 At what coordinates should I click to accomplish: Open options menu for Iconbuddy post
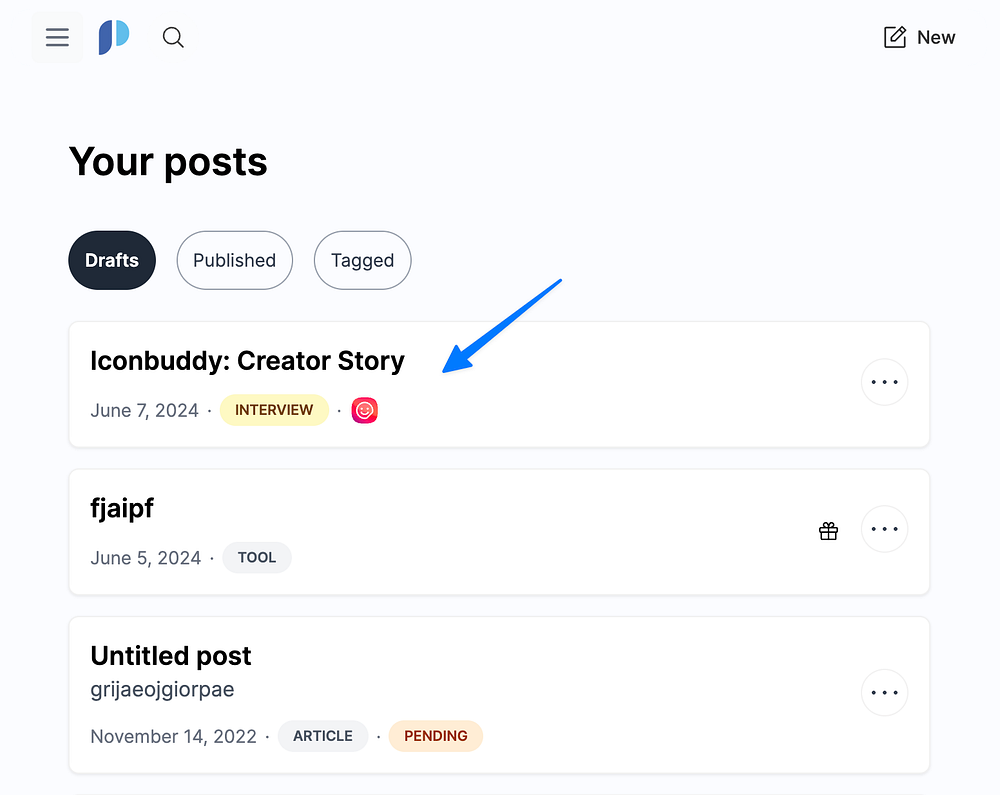coord(884,382)
